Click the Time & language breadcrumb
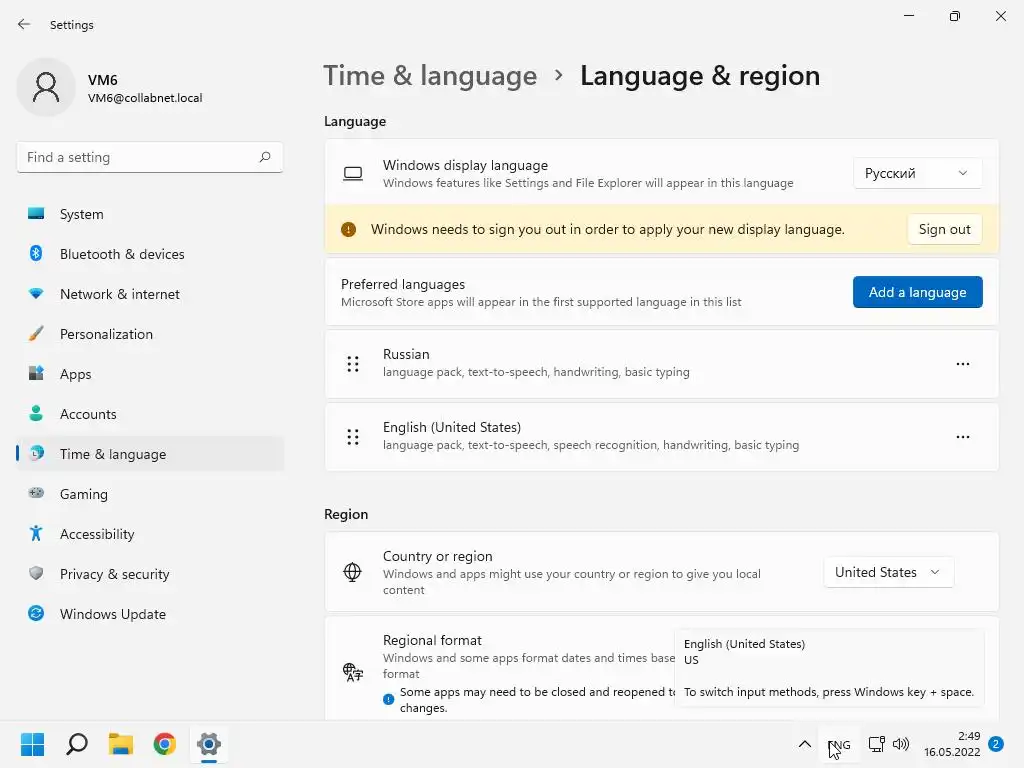This screenshot has height=768, width=1024. tap(430, 76)
